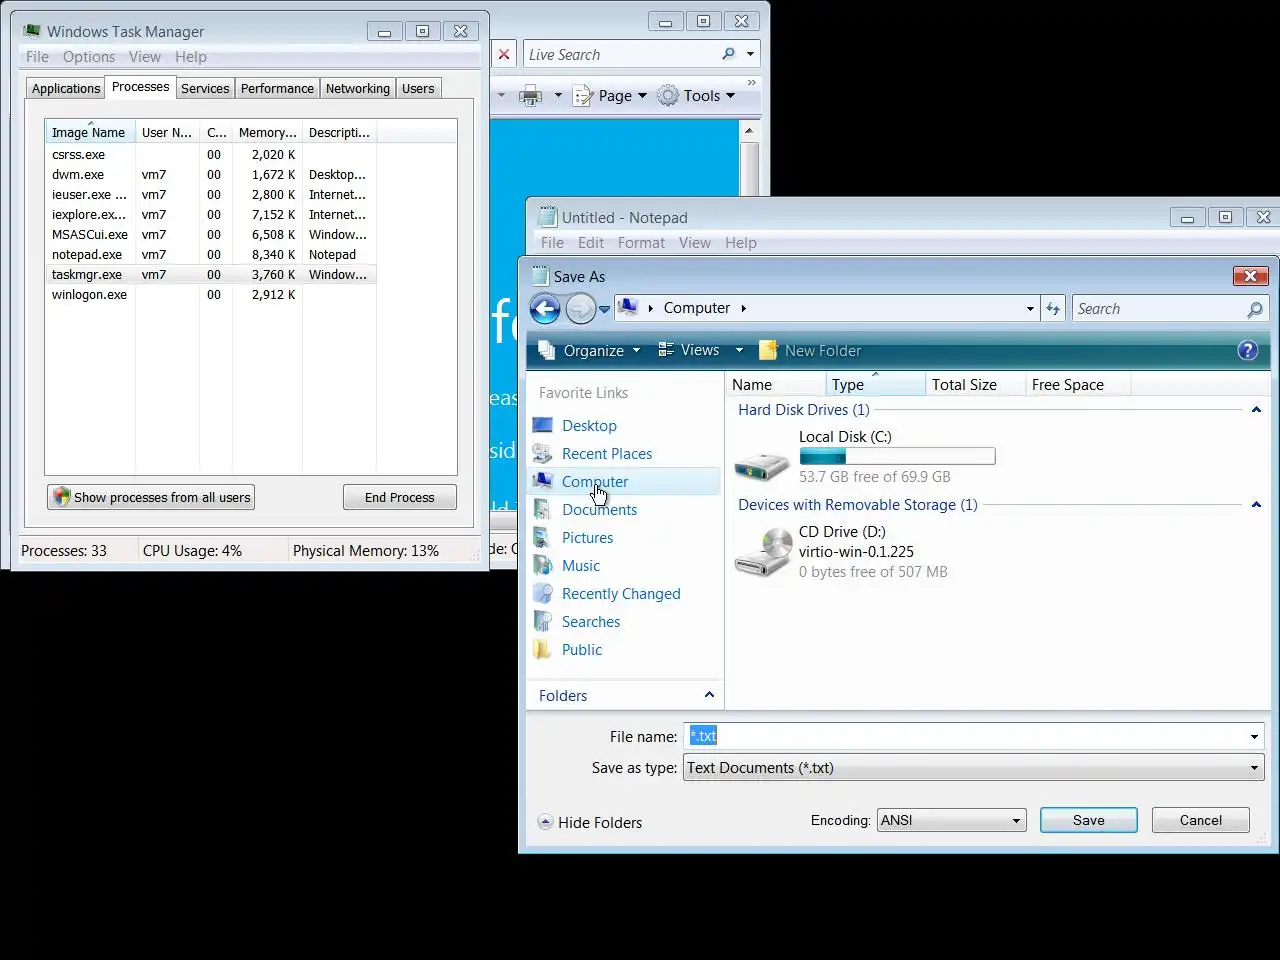1280x960 pixels.
Task: Switch to the Users tab
Action: [418, 89]
